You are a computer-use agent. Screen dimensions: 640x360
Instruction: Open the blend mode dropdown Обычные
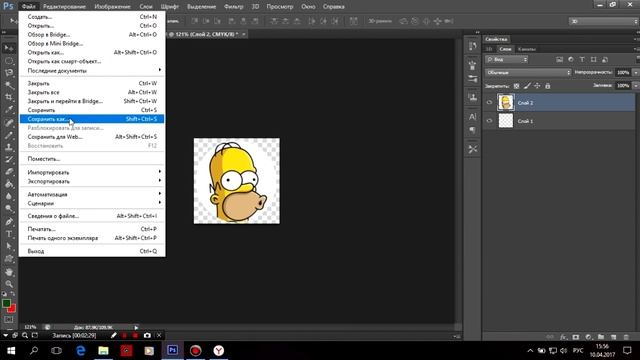tap(528, 72)
